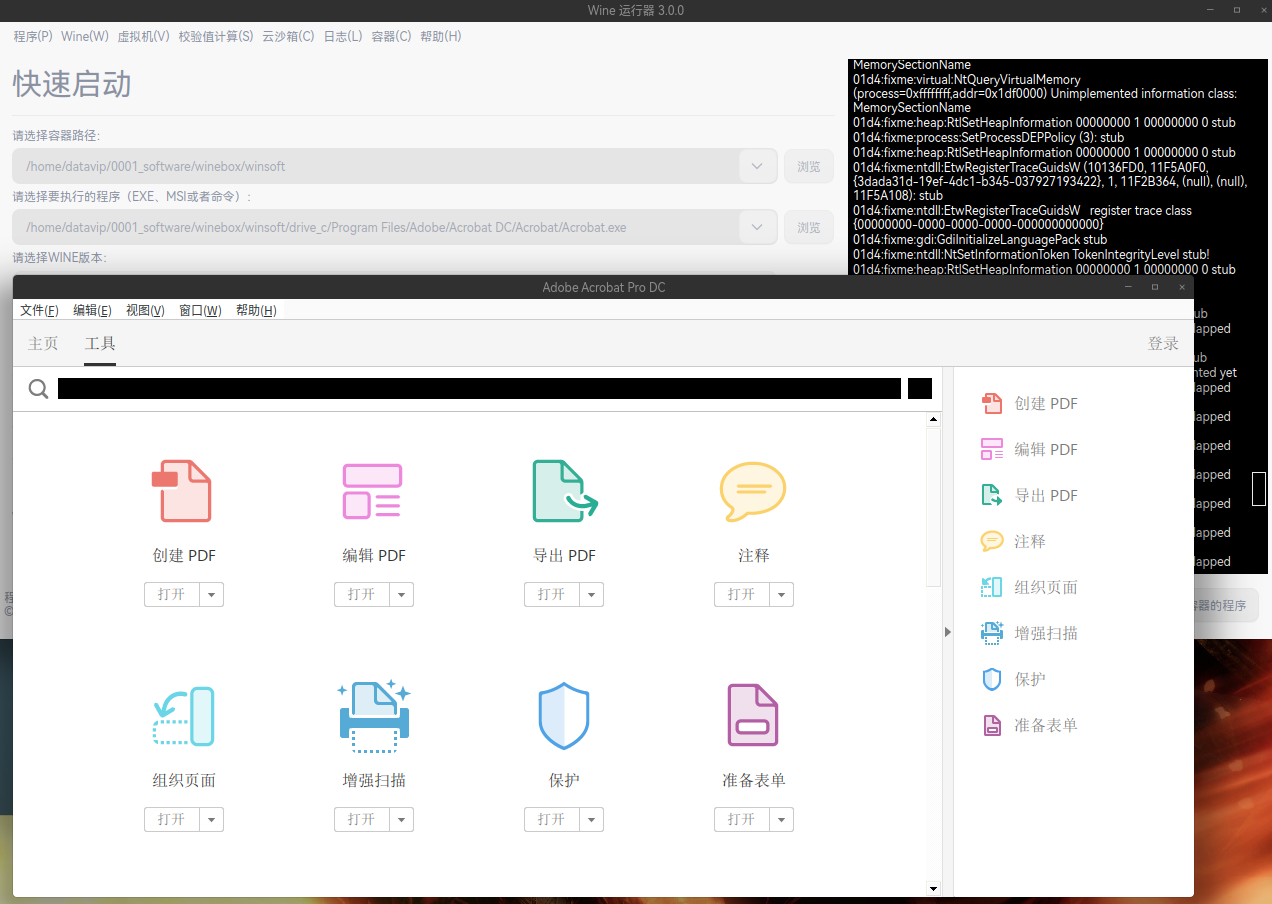This screenshot has width=1272, height=904.
Task: Collapse the right pane with triangle handle
Action: click(x=948, y=631)
